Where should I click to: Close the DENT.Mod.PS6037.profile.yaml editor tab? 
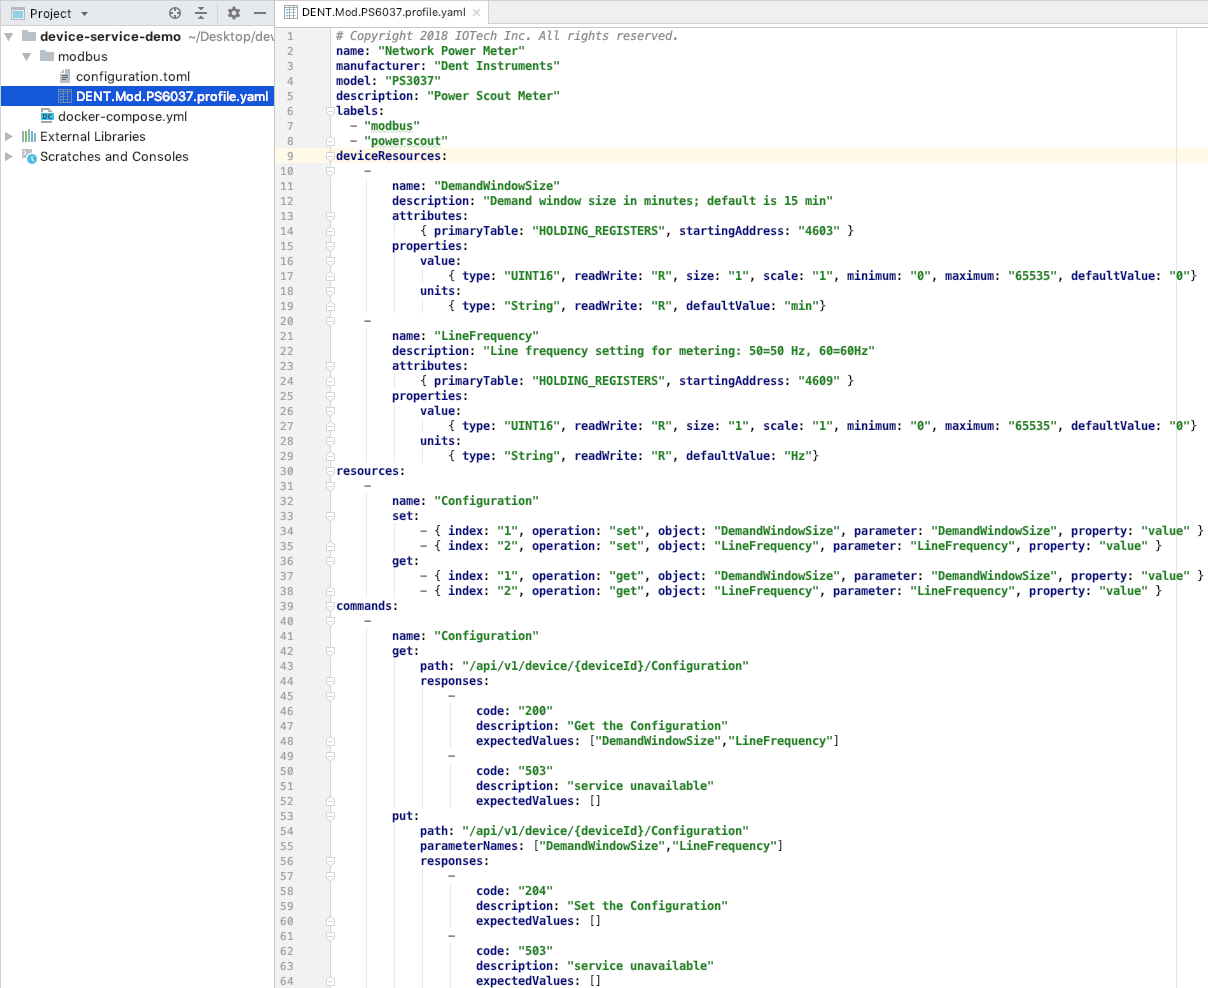pyautogui.click(x=477, y=13)
